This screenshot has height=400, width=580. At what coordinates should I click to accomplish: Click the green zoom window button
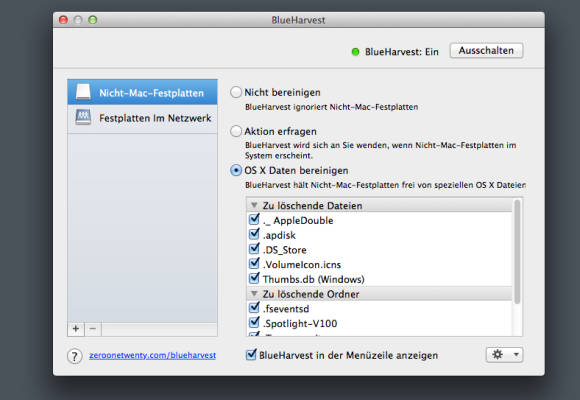pyautogui.click(x=93, y=20)
